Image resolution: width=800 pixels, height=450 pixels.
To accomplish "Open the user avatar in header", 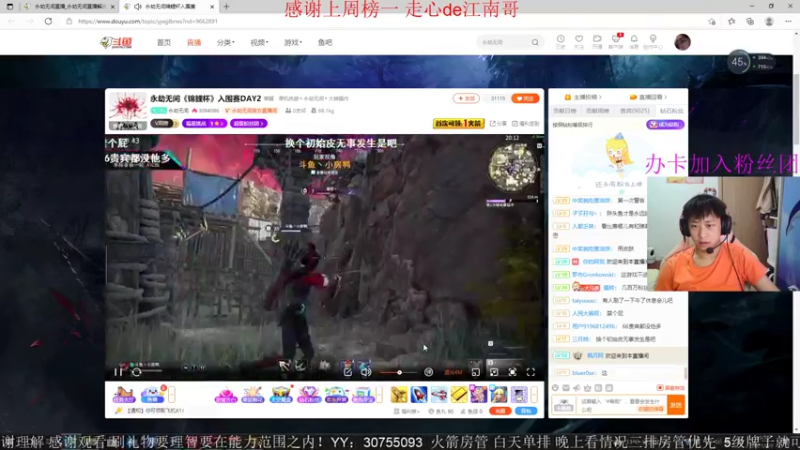I will tap(682, 42).
